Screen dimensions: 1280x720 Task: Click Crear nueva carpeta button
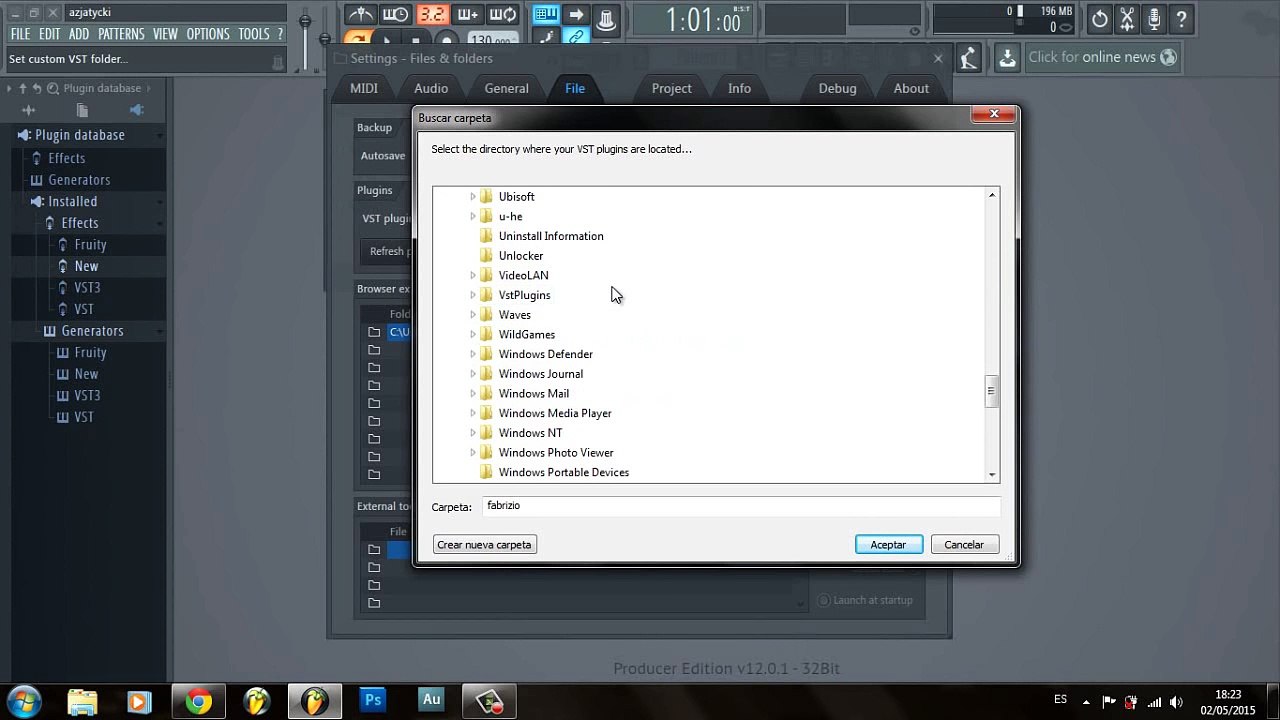(484, 545)
